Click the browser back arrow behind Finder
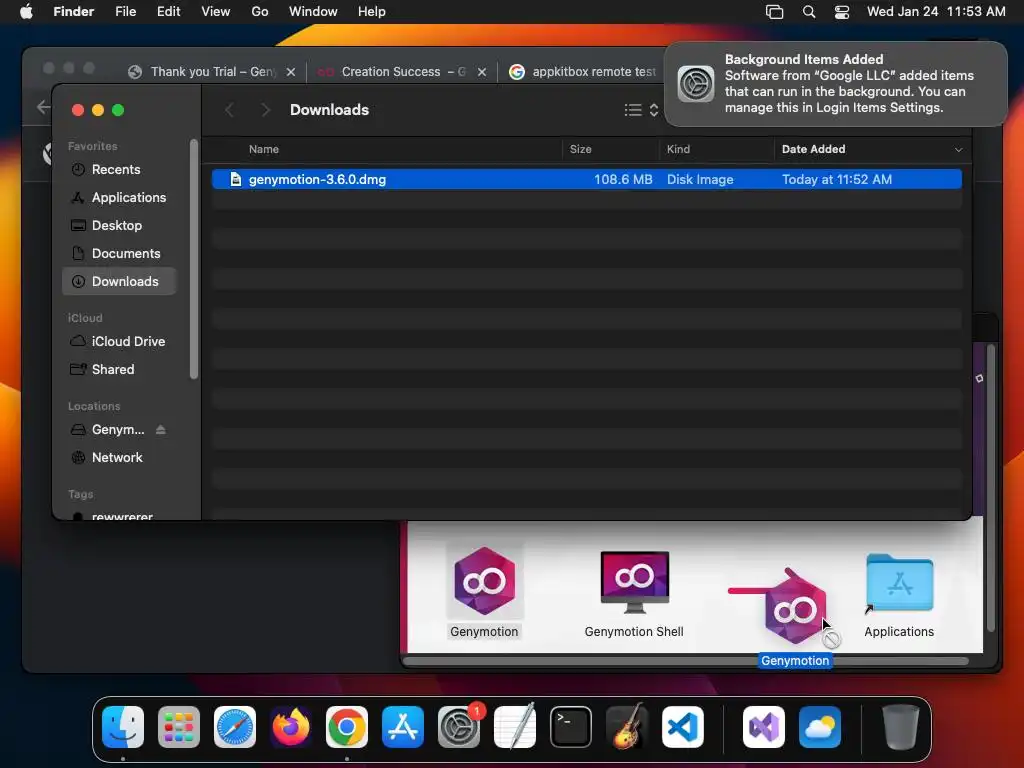 43,107
